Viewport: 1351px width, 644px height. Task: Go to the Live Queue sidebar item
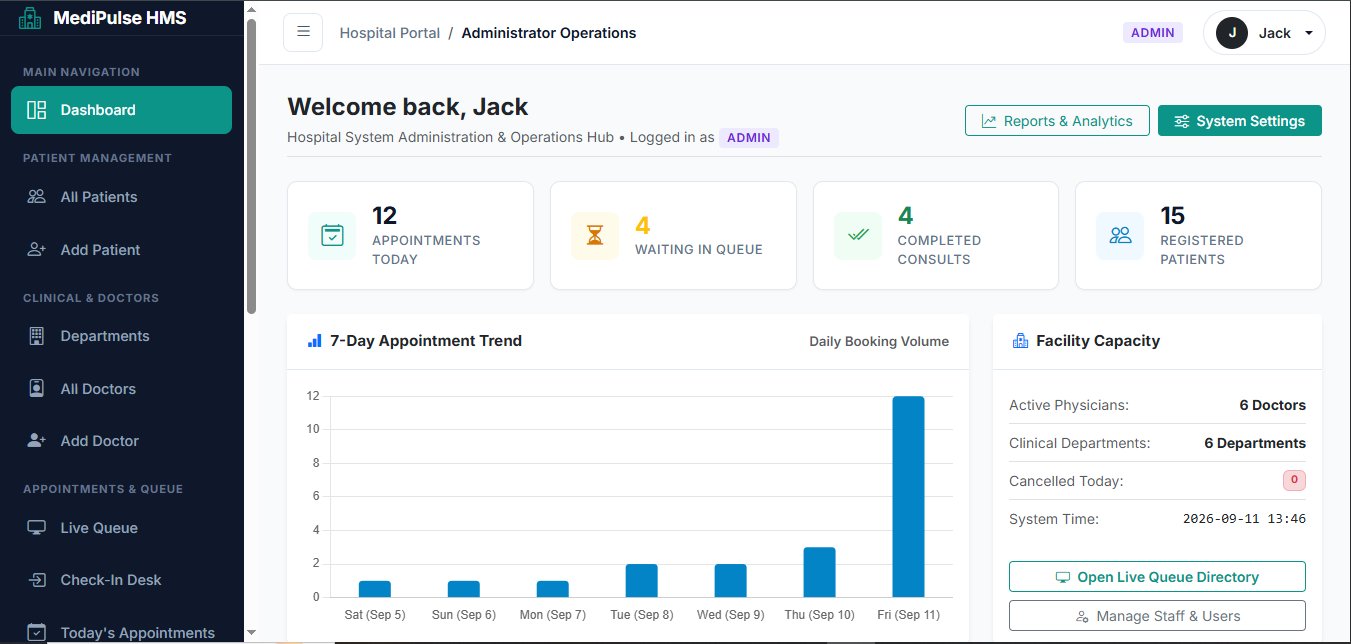121,528
